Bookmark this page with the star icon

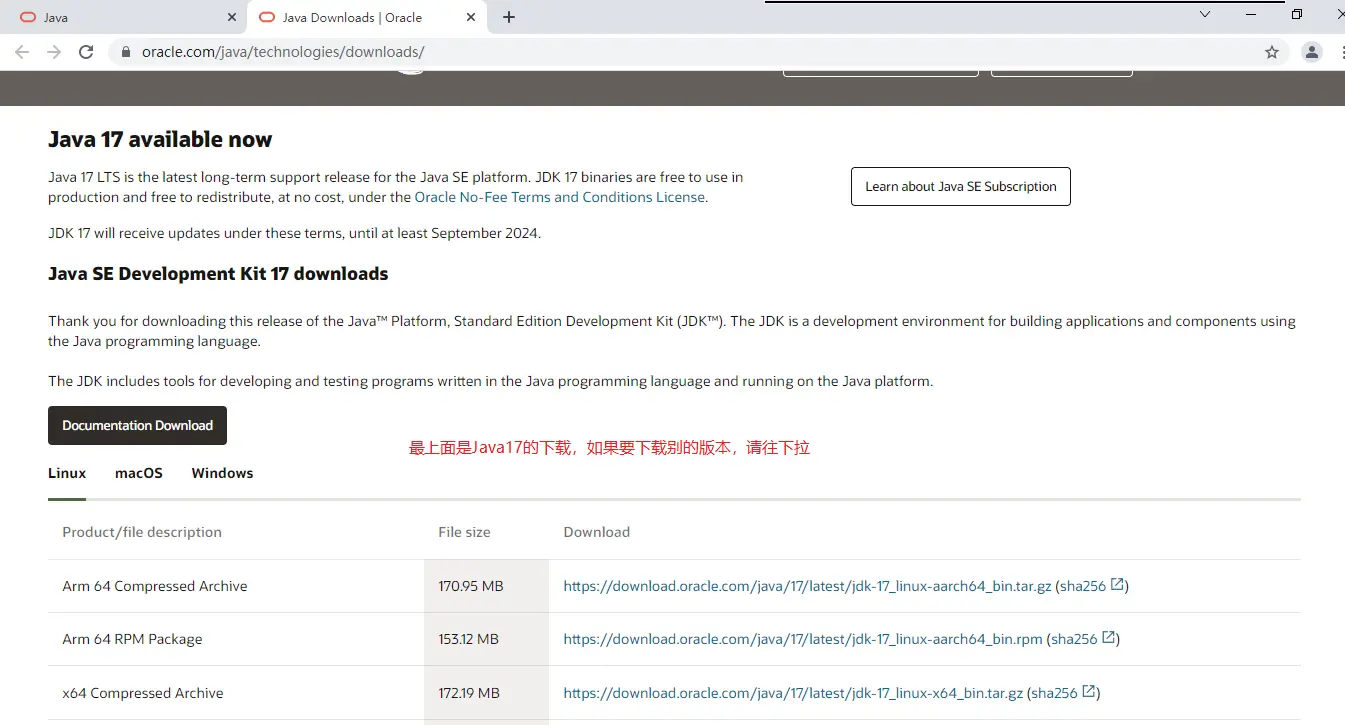1272,52
